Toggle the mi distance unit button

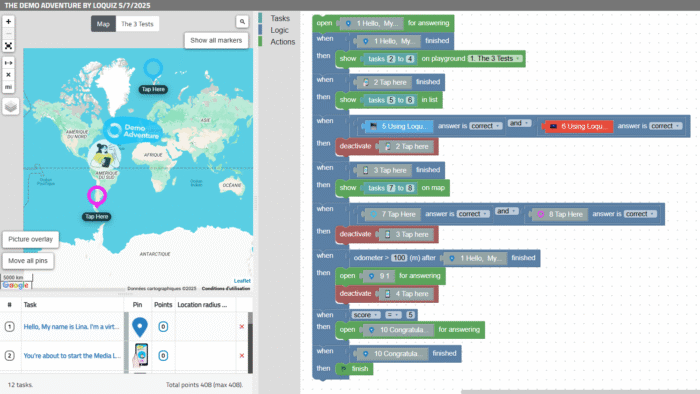point(8,87)
